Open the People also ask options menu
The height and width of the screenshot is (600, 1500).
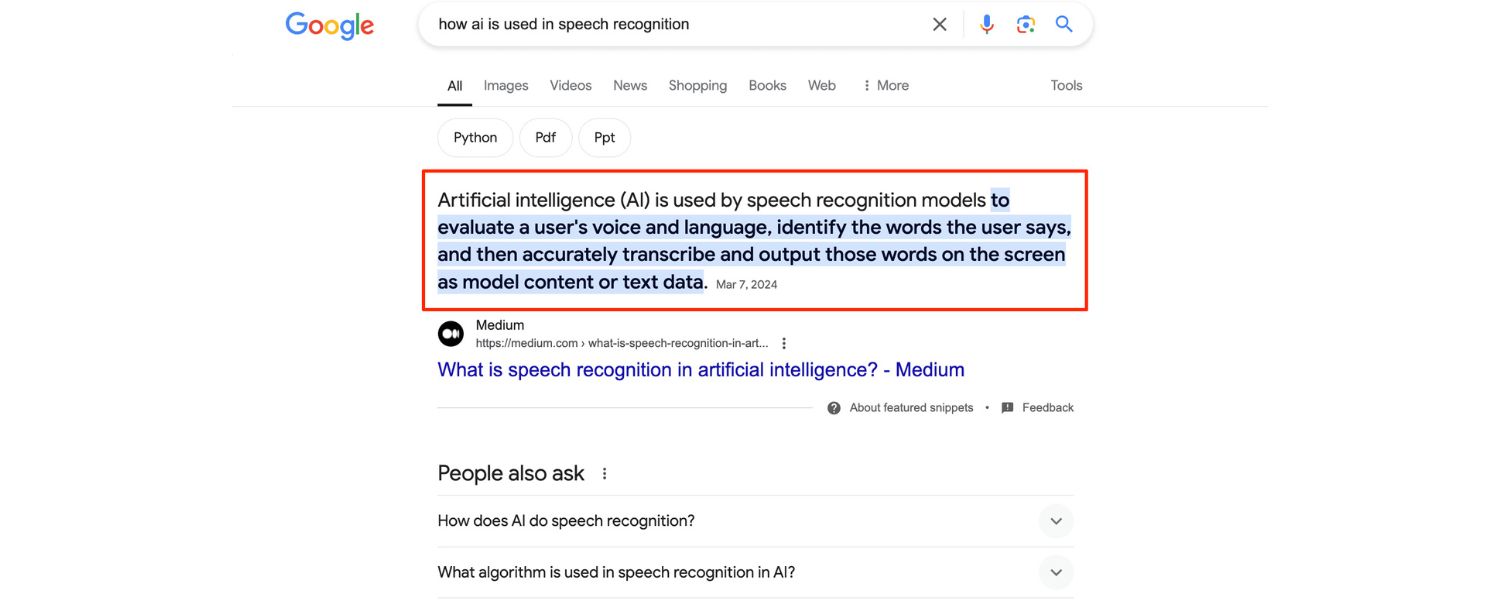click(x=603, y=473)
